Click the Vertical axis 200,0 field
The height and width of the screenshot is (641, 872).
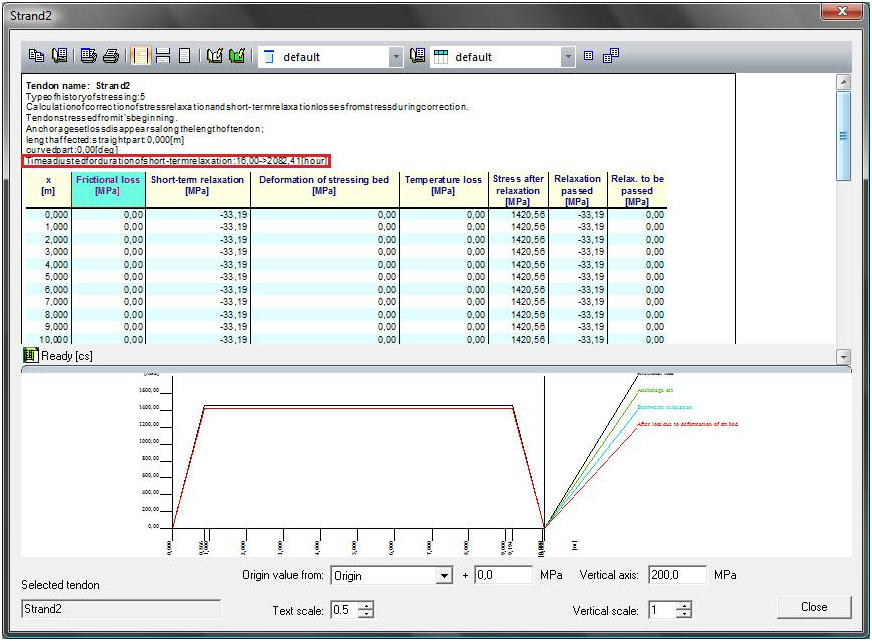click(x=677, y=575)
